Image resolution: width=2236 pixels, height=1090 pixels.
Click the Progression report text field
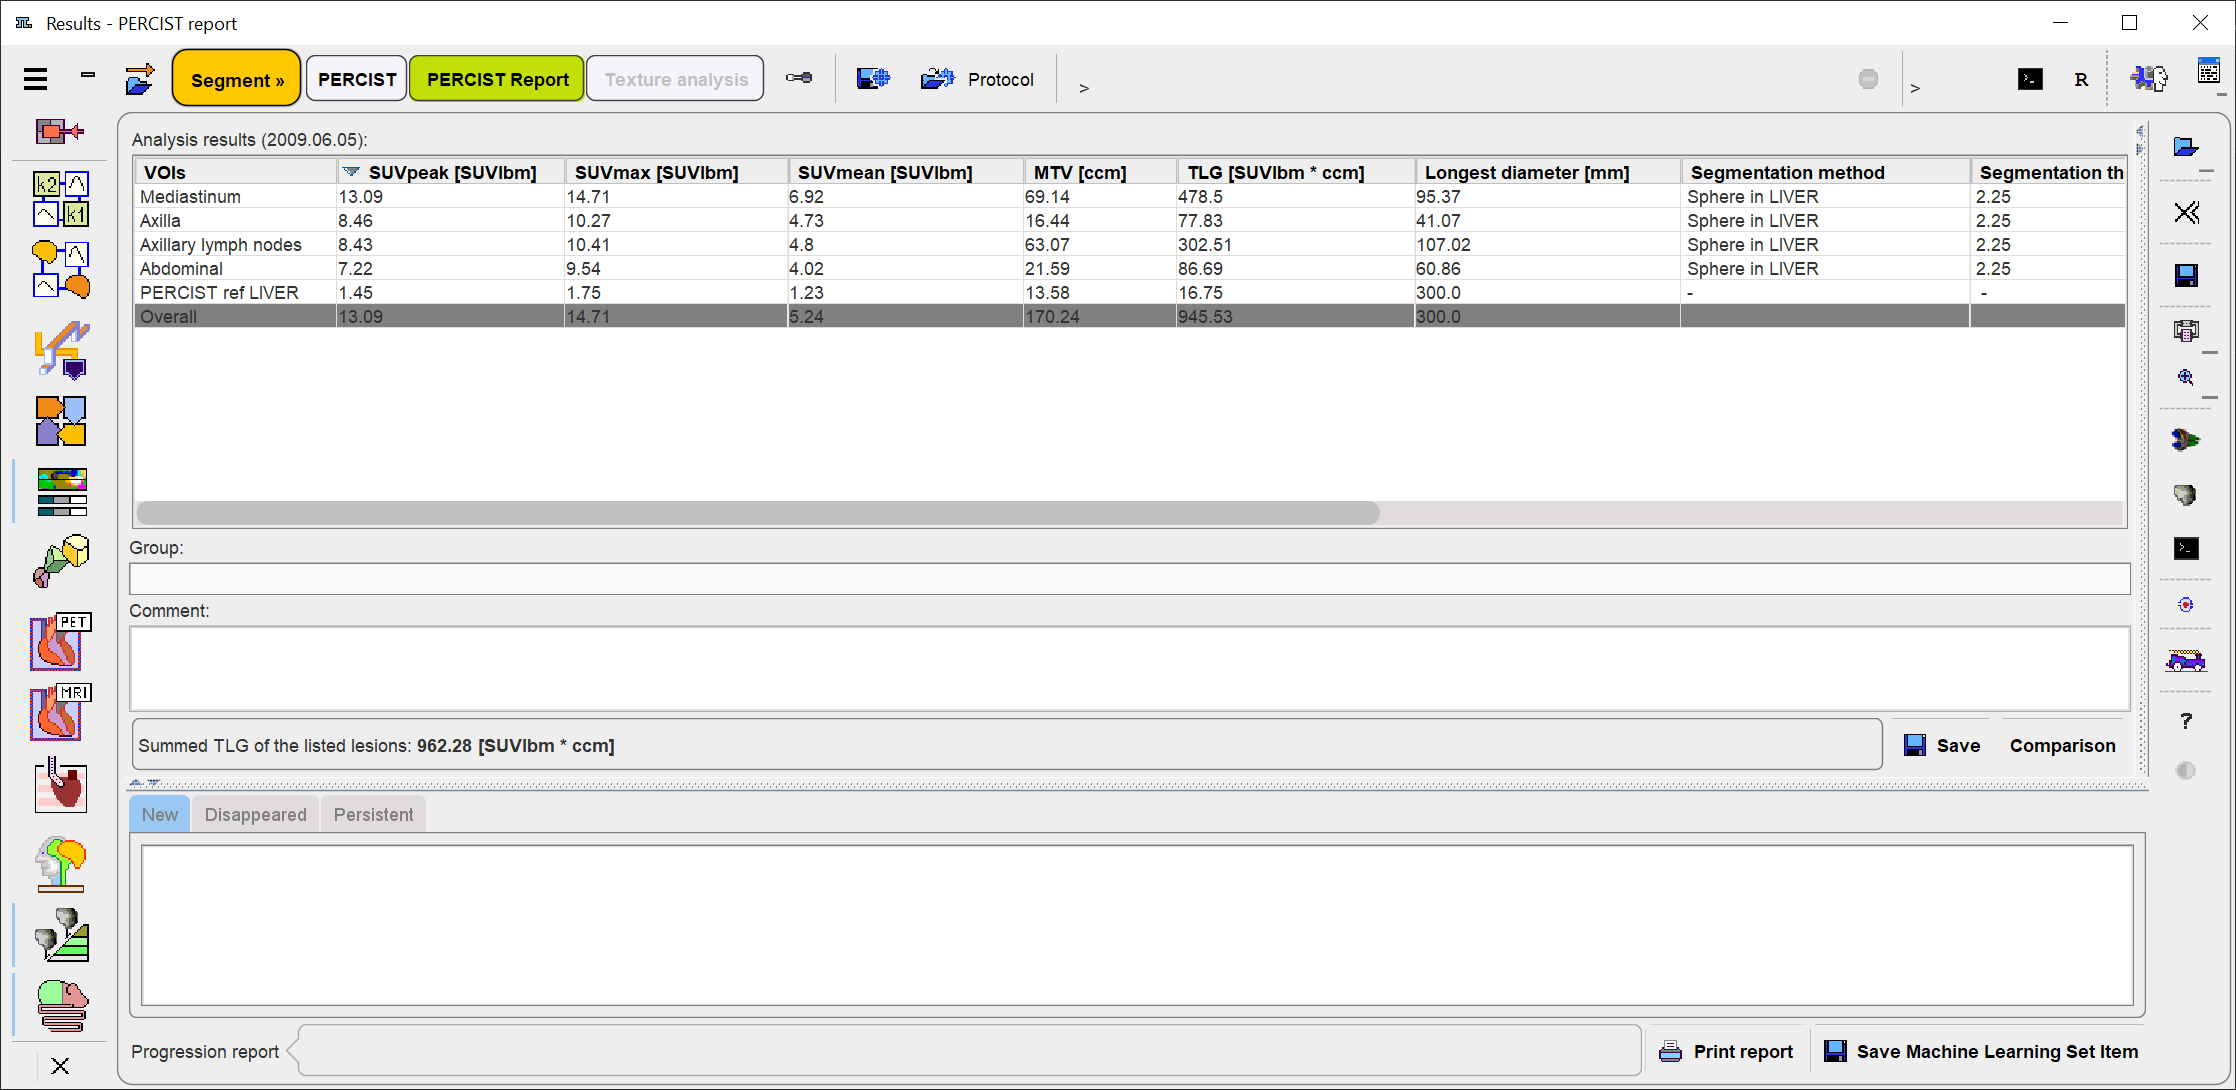pyautogui.click(x=969, y=1051)
